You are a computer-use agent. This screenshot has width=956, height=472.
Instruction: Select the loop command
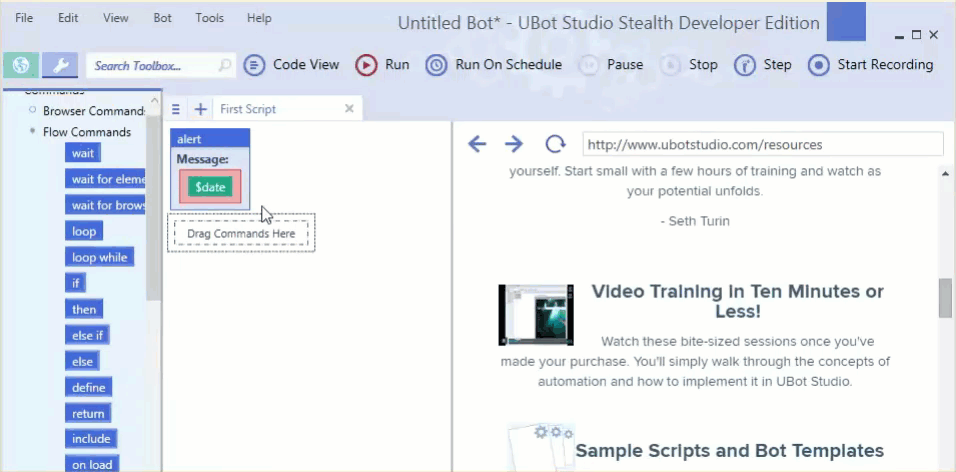(84, 231)
